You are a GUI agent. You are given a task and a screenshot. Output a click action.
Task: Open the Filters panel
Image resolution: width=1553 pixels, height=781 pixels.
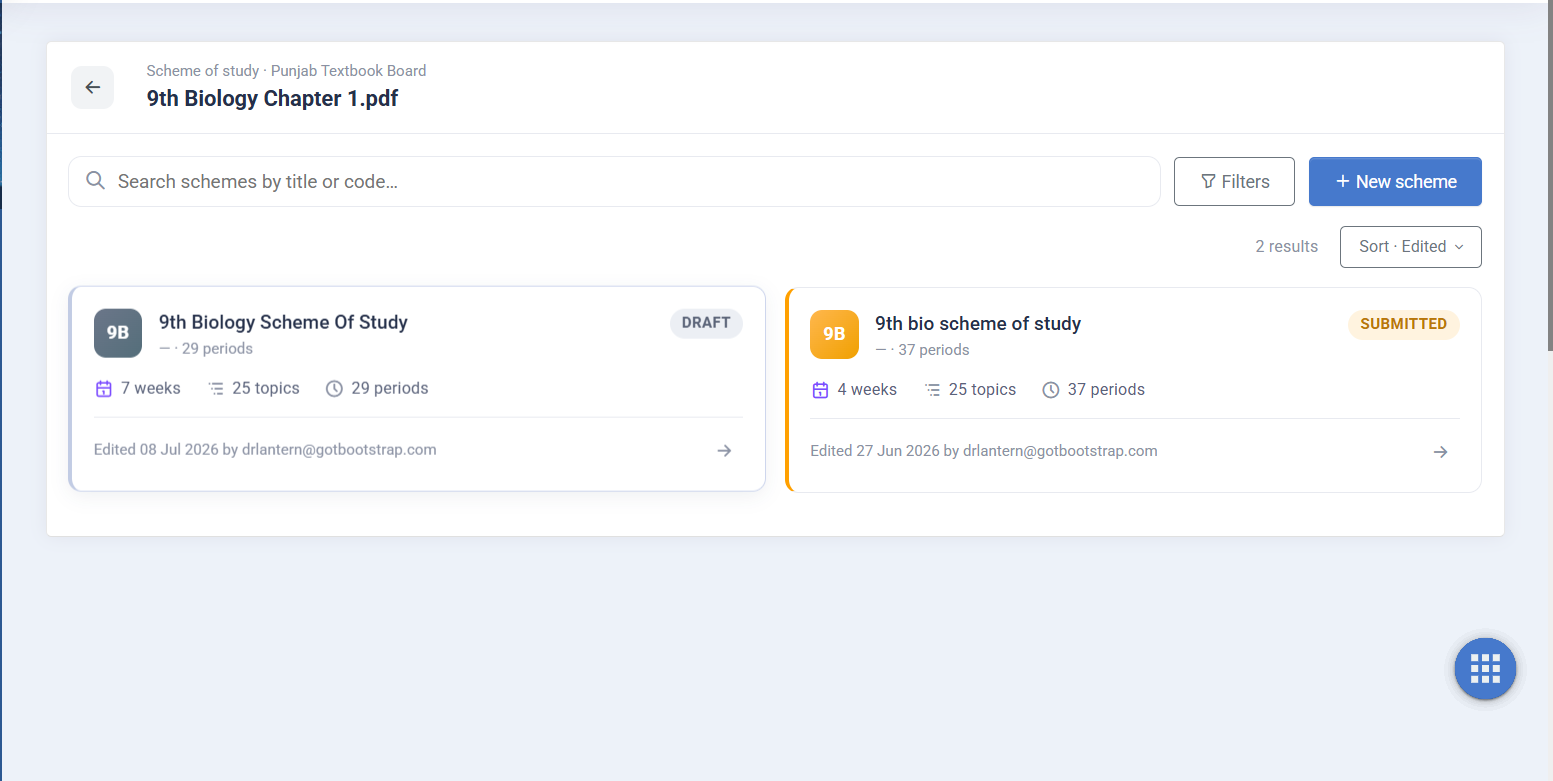1234,182
